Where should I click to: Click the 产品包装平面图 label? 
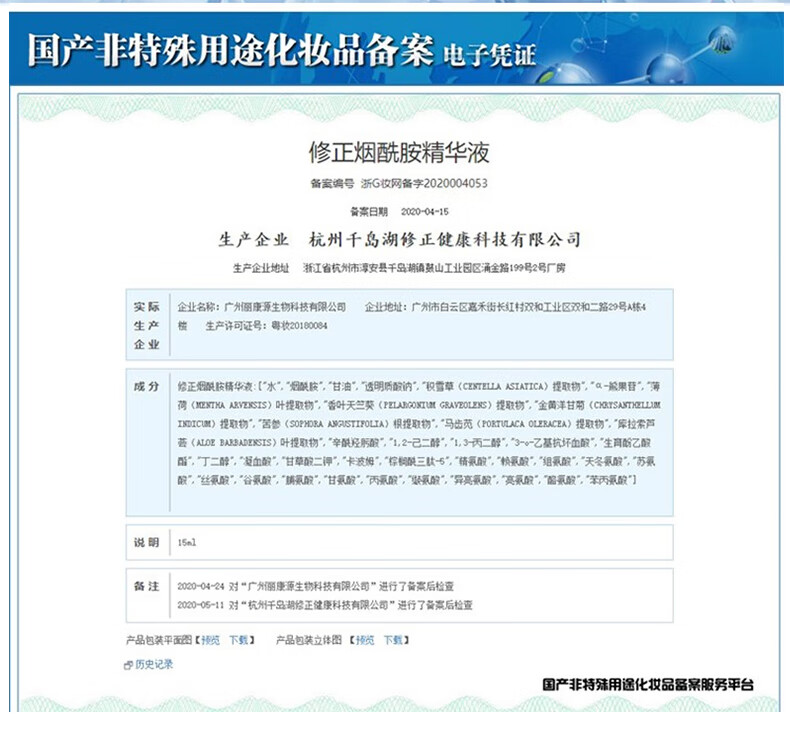click(x=159, y=640)
